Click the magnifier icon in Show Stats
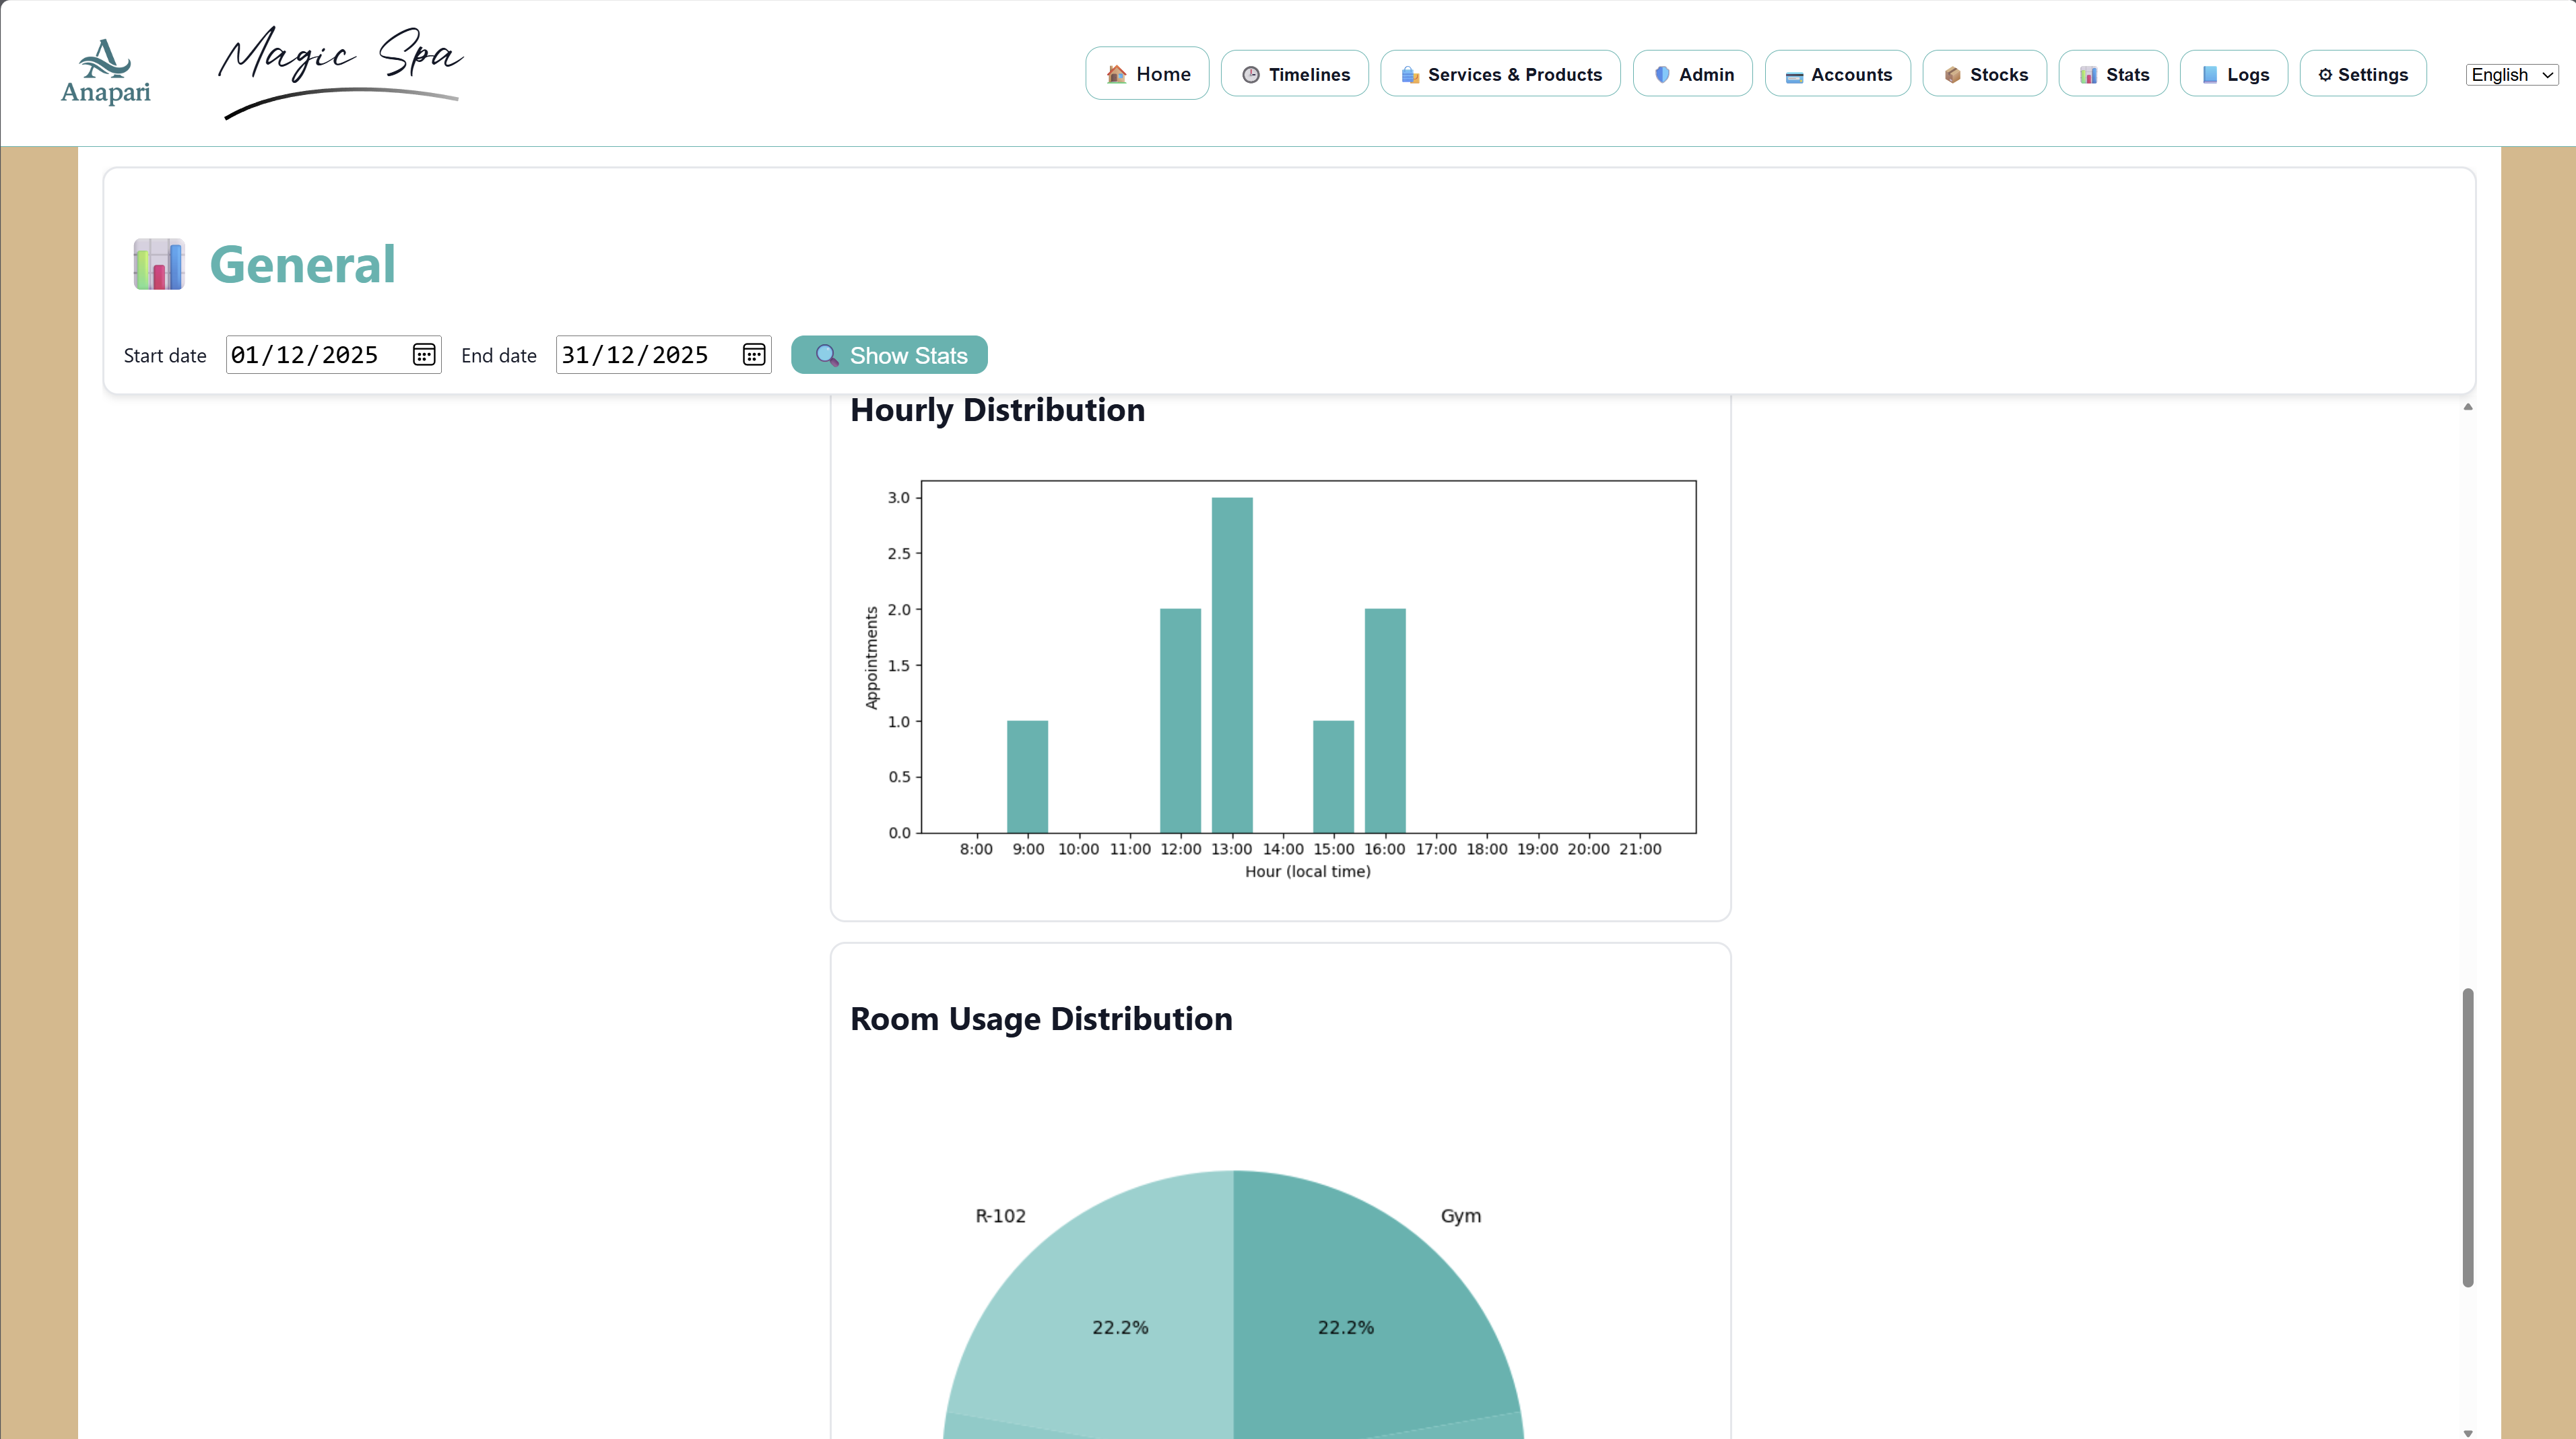This screenshot has width=2576, height=1439. (826, 356)
